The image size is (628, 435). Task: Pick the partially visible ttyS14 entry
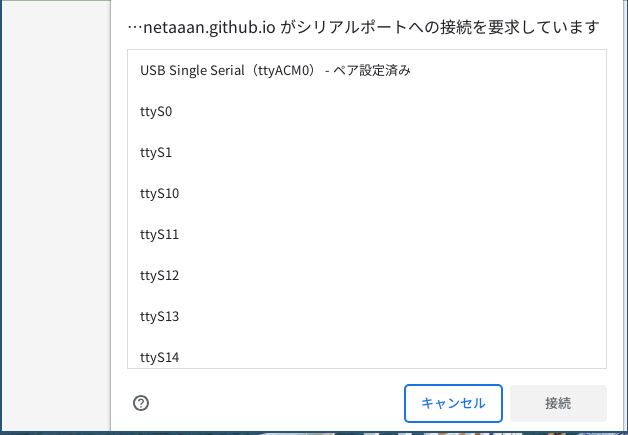(367, 353)
